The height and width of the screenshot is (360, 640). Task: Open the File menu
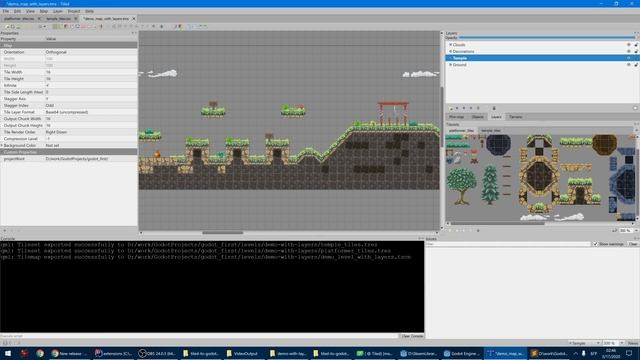click(6, 11)
